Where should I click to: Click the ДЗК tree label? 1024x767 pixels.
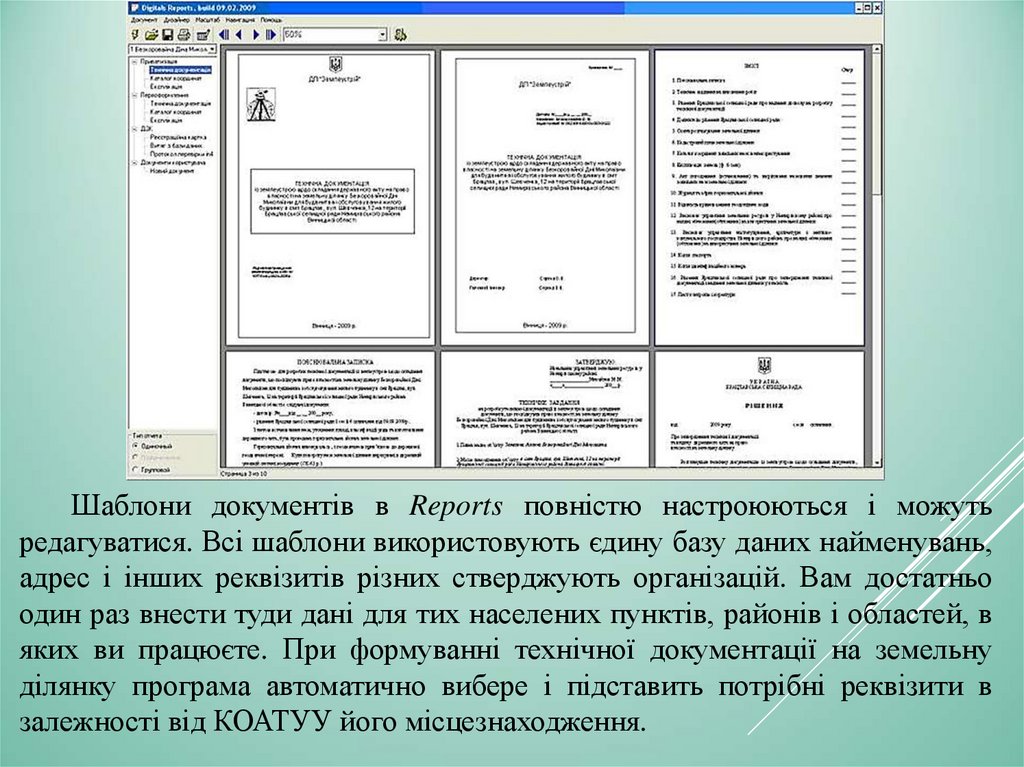click(146, 129)
